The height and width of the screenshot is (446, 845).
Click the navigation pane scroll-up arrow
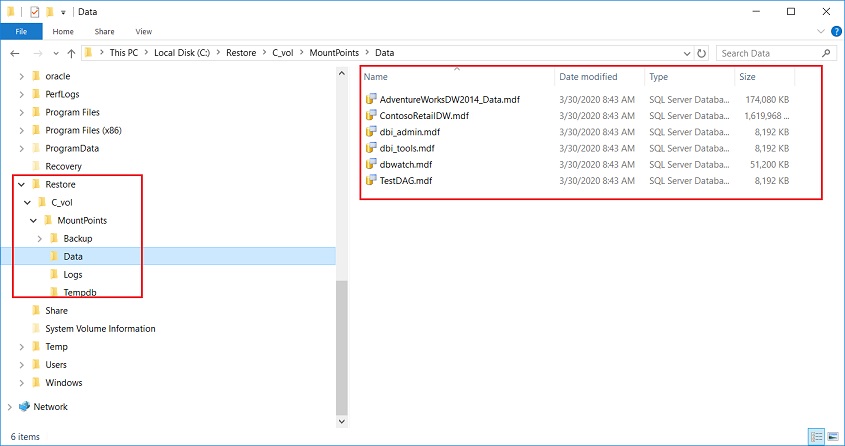(341, 73)
